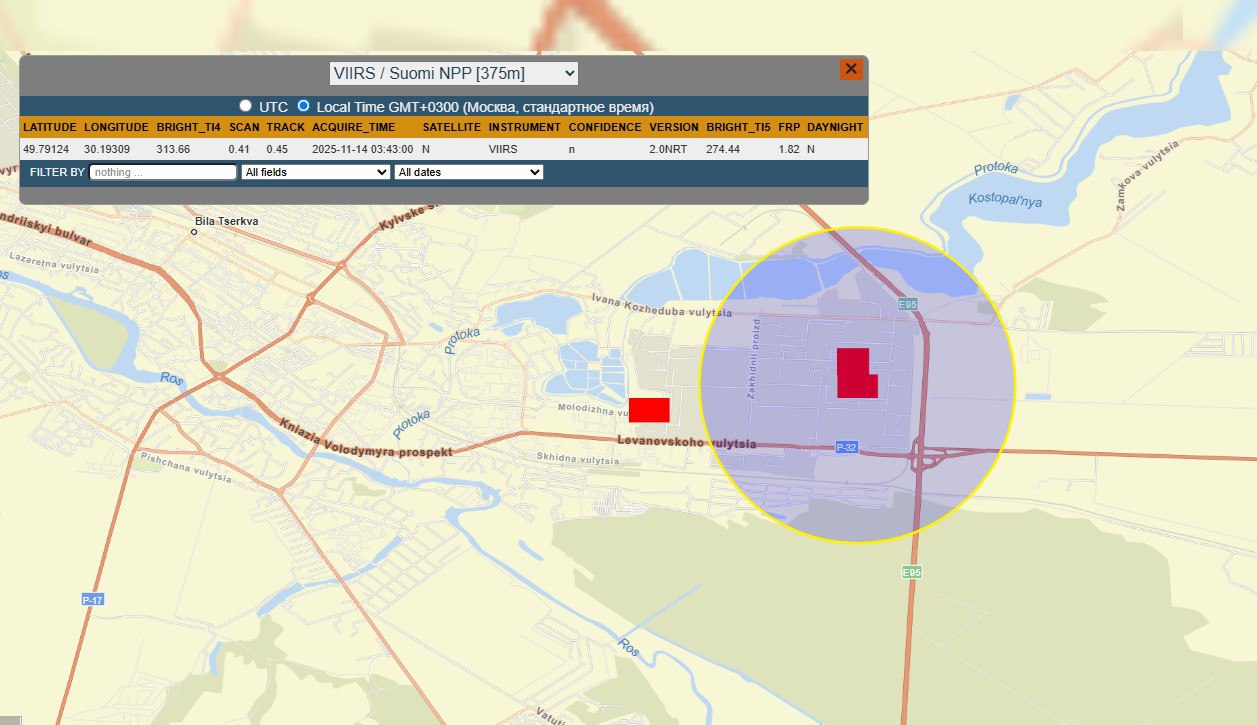Close the VIIRS fire data panel
Screen dimensions: 1257x725
coord(851,69)
